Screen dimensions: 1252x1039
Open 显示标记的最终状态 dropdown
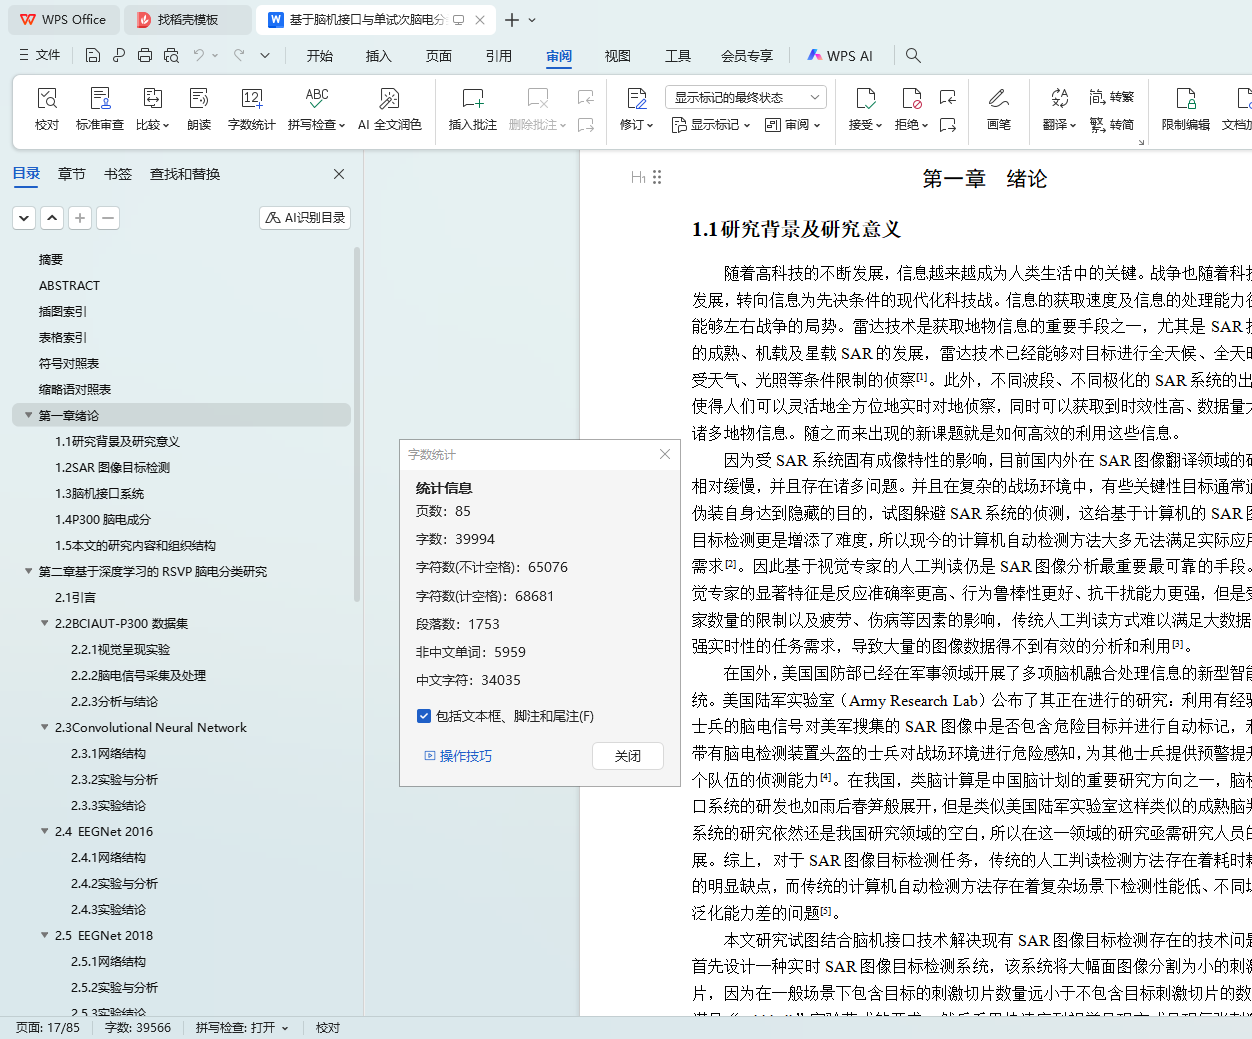745,97
